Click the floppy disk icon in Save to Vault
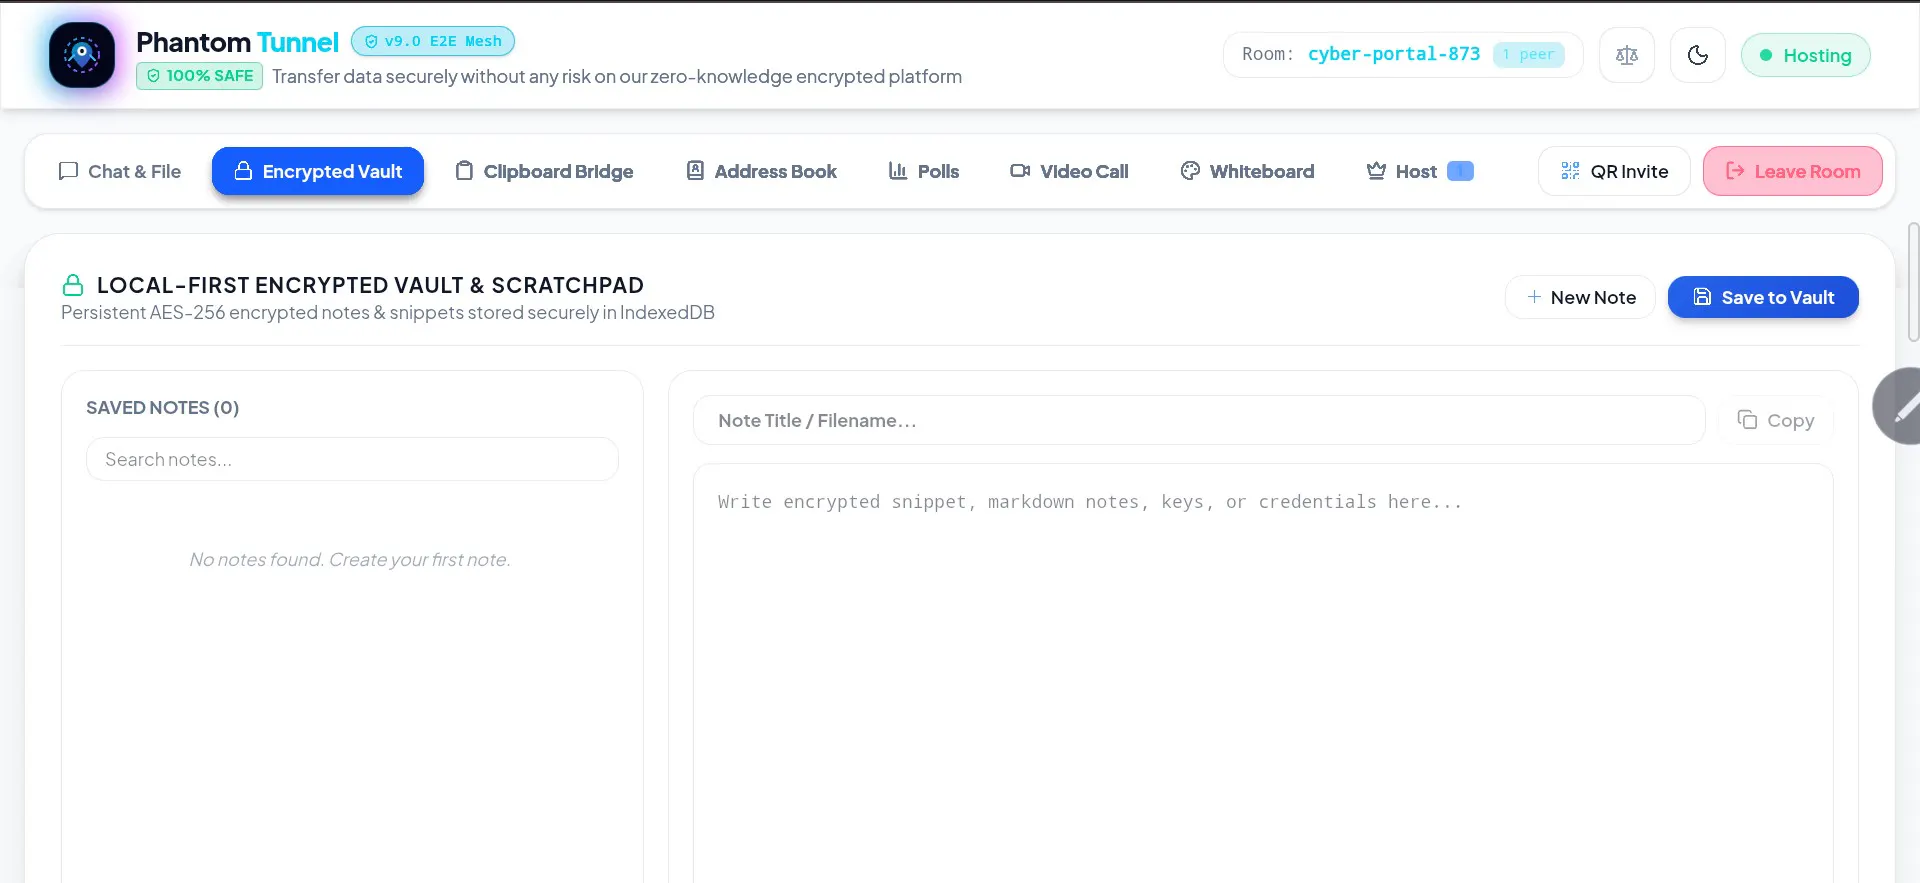Screen dimensions: 1920x883 [1702, 297]
